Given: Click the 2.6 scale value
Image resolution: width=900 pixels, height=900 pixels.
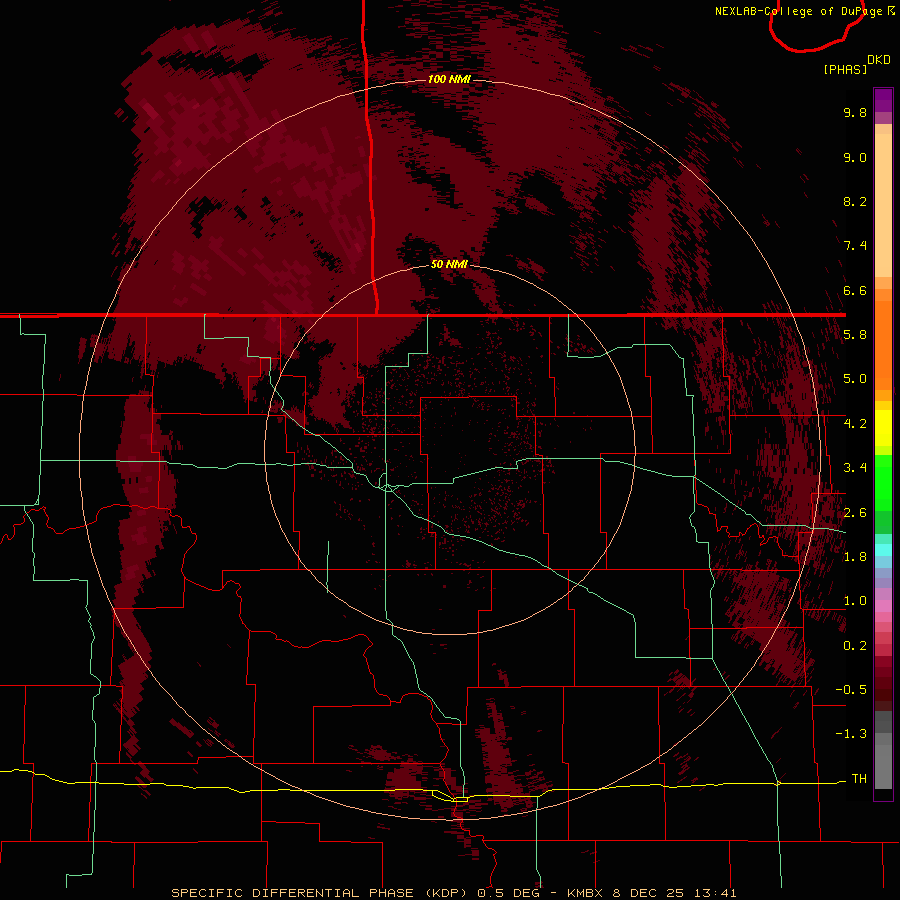Looking at the screenshot, I should [x=855, y=513].
